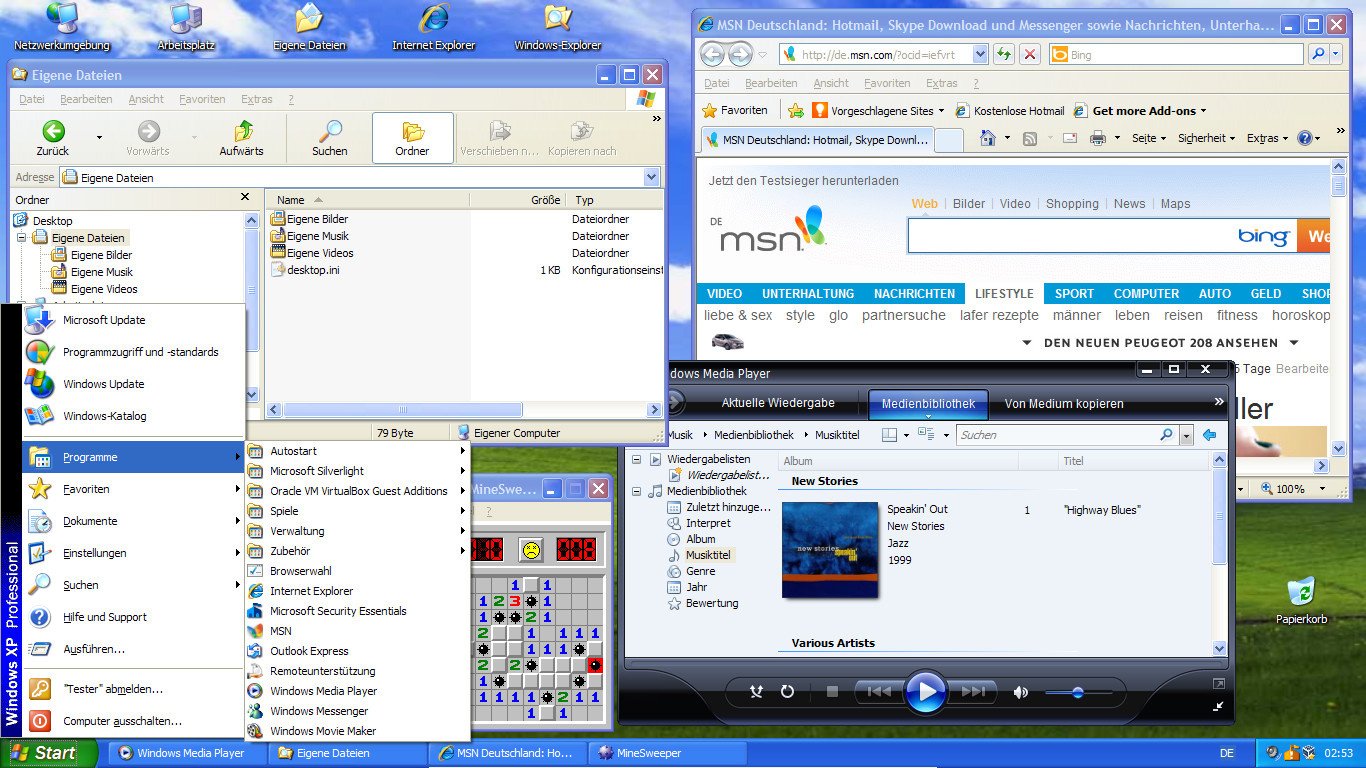The width and height of the screenshot is (1366, 768).
Task: Click the Aufwärts folder-up icon in Eigene Dateien
Action: (243, 131)
